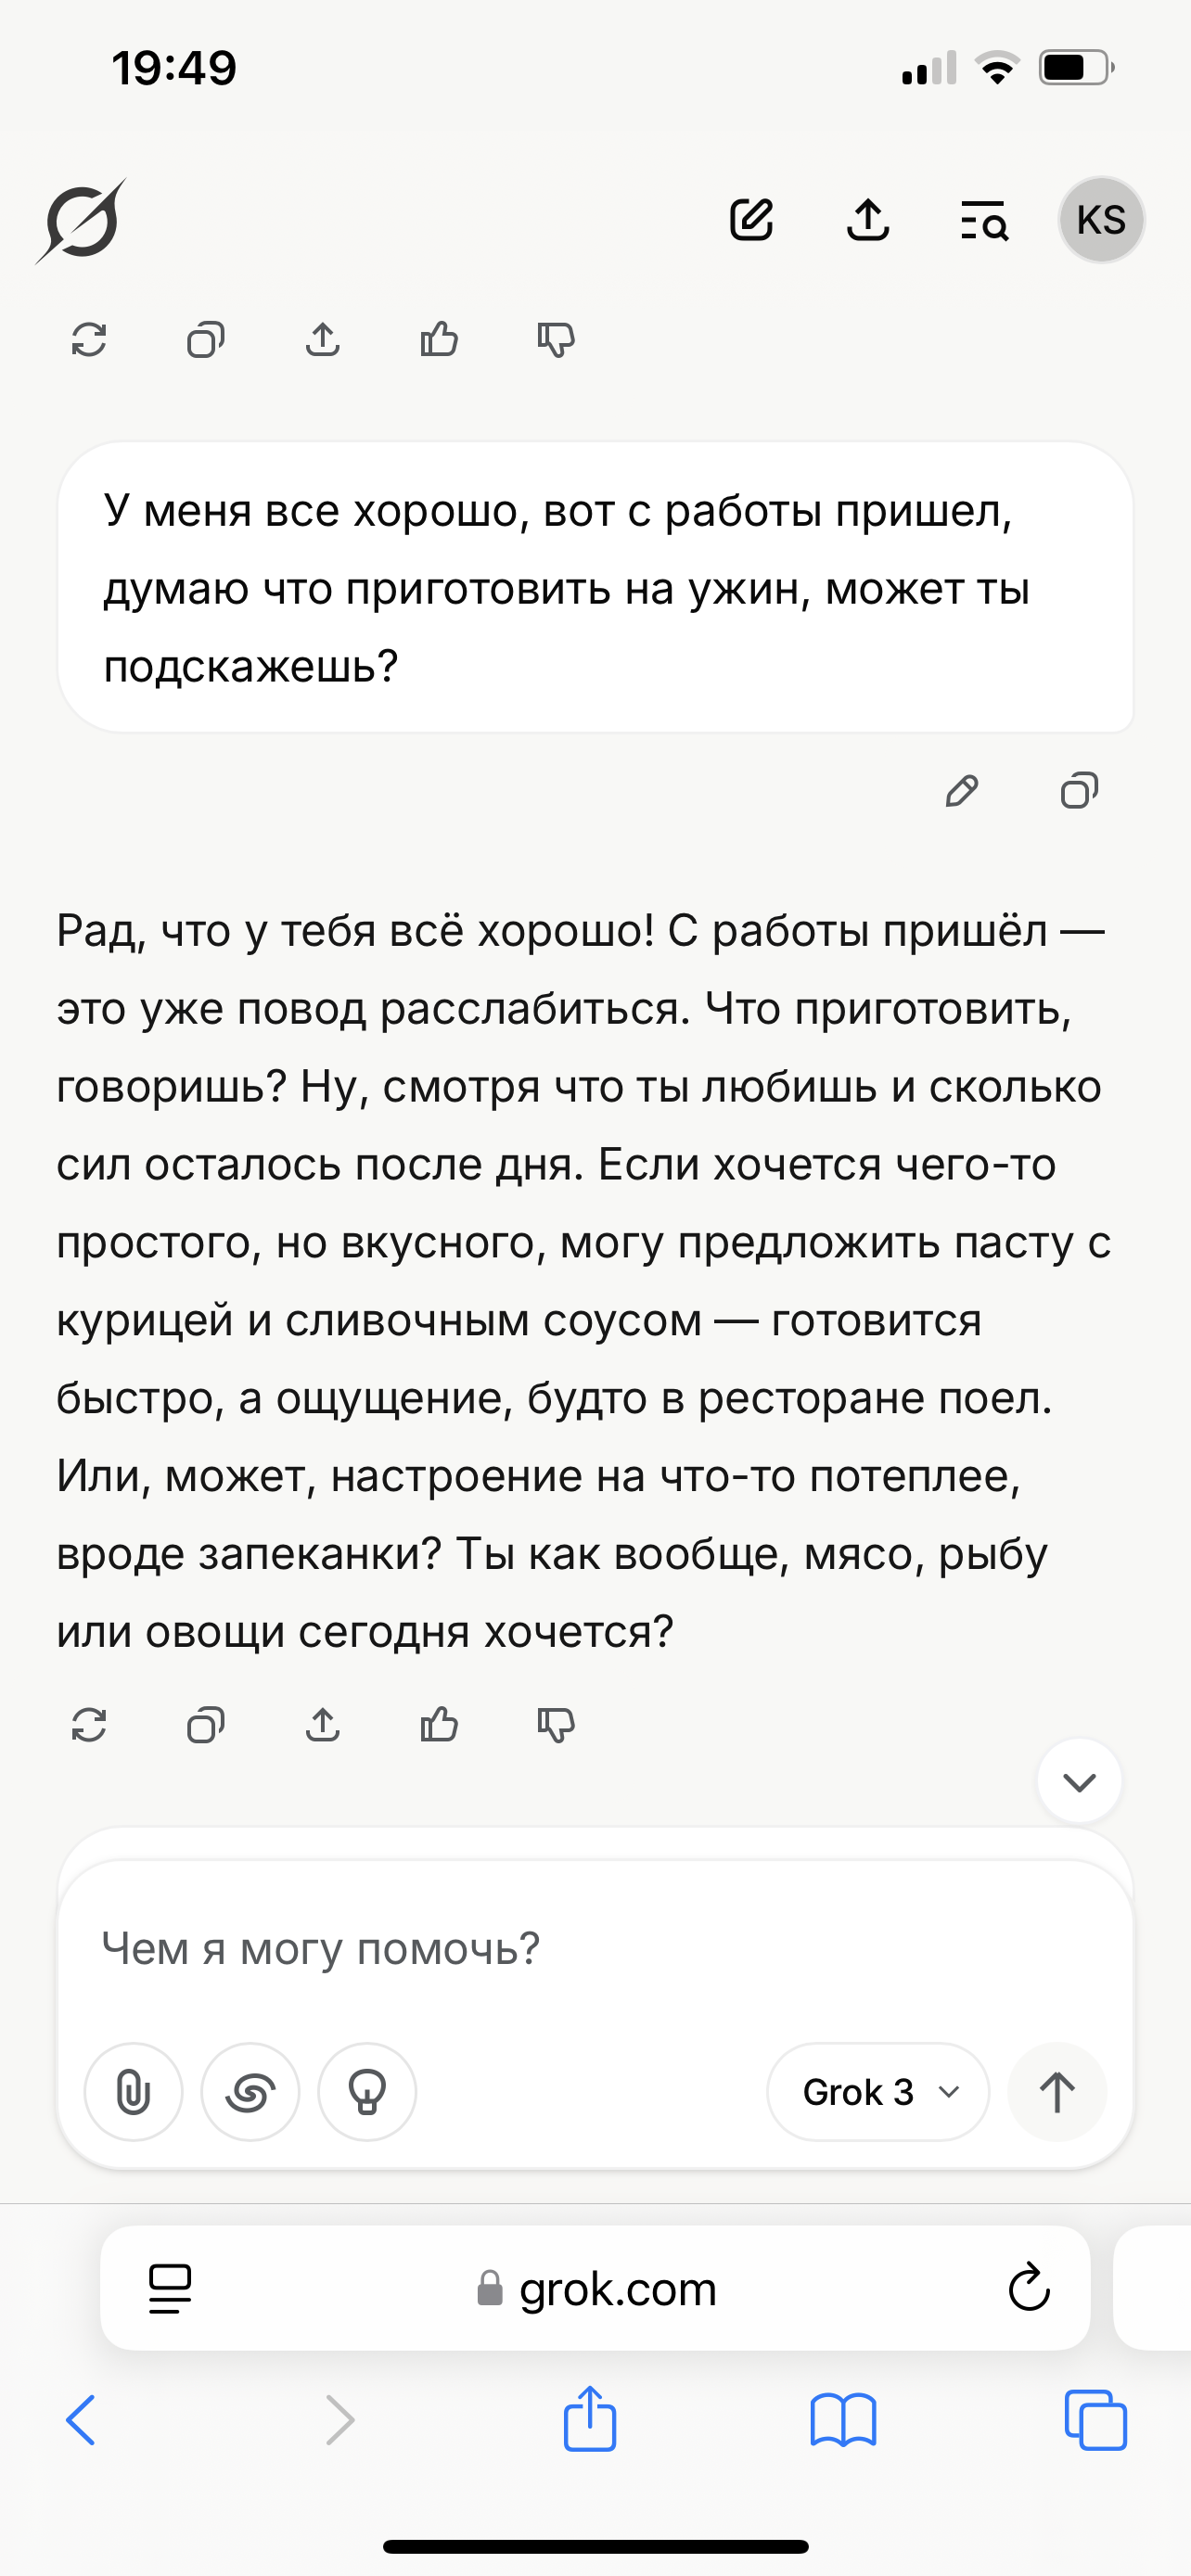
Task: Enable Think mode via the lightbulb icon
Action: [x=367, y=2092]
